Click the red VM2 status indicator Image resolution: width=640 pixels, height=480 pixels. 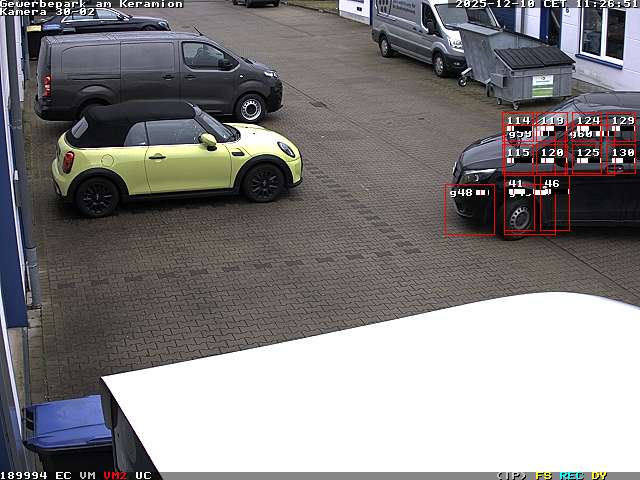pos(115,475)
